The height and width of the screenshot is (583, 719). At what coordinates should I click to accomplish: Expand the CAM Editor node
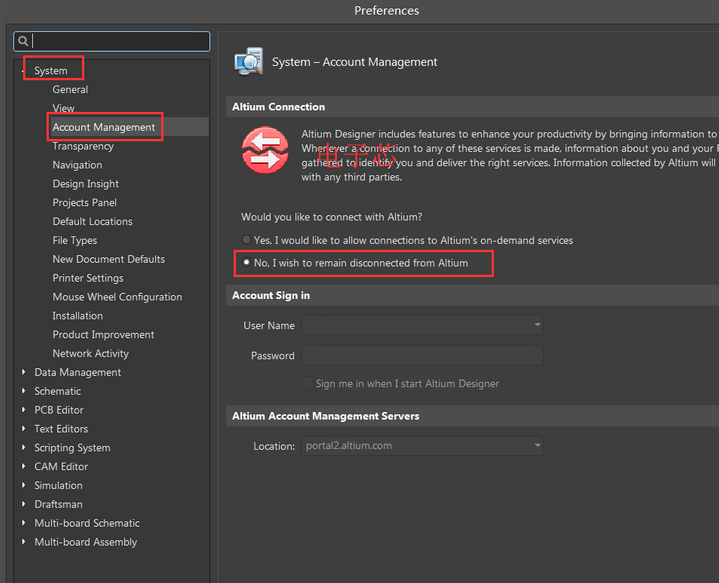[x=23, y=466]
